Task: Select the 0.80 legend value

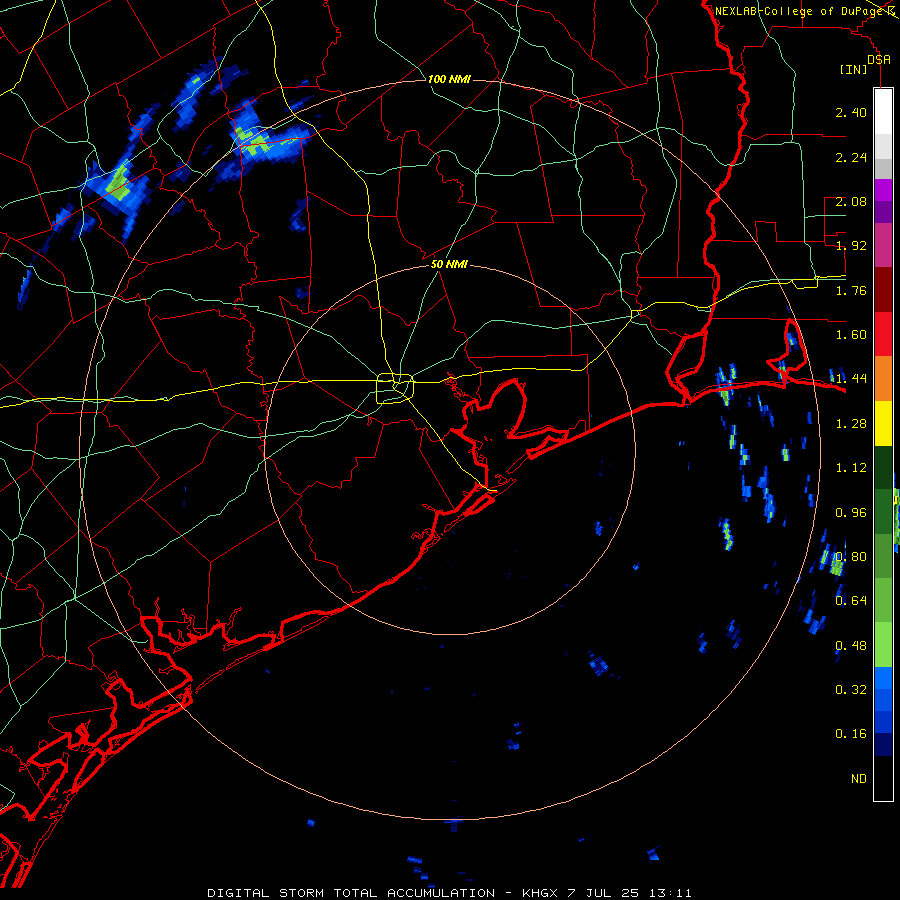Action: click(851, 557)
